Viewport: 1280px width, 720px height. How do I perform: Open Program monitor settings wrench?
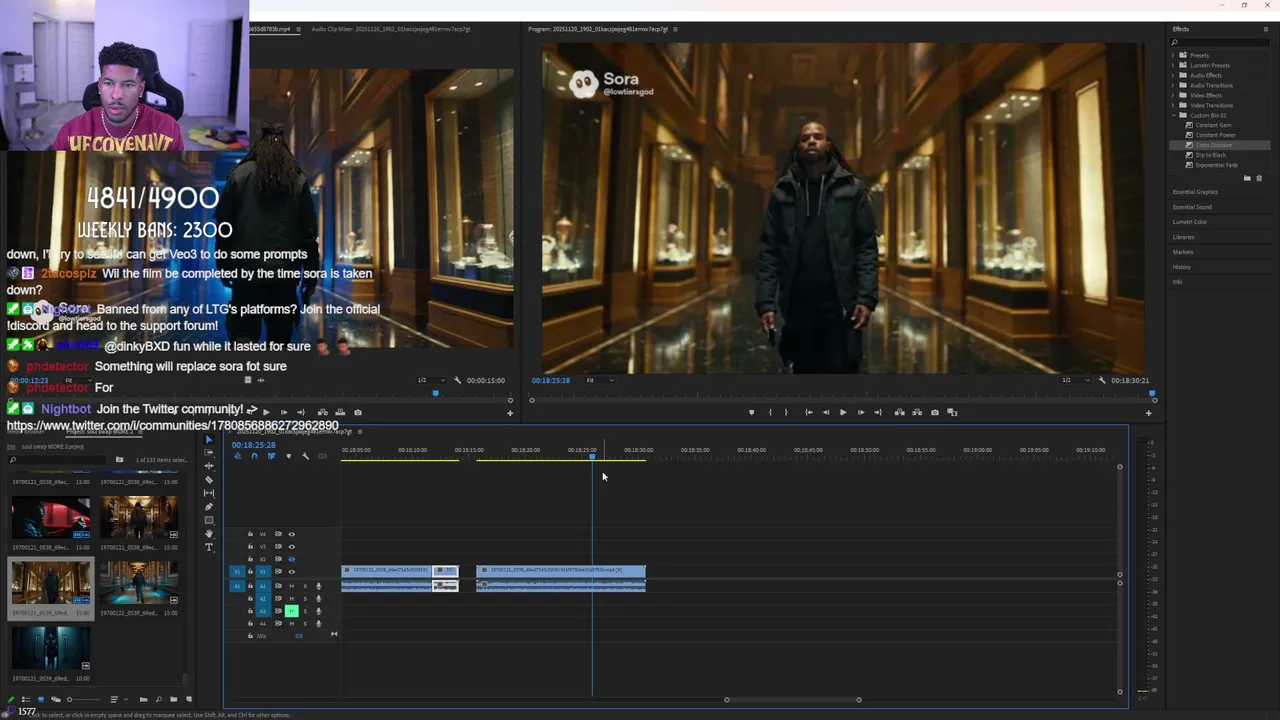(1102, 380)
